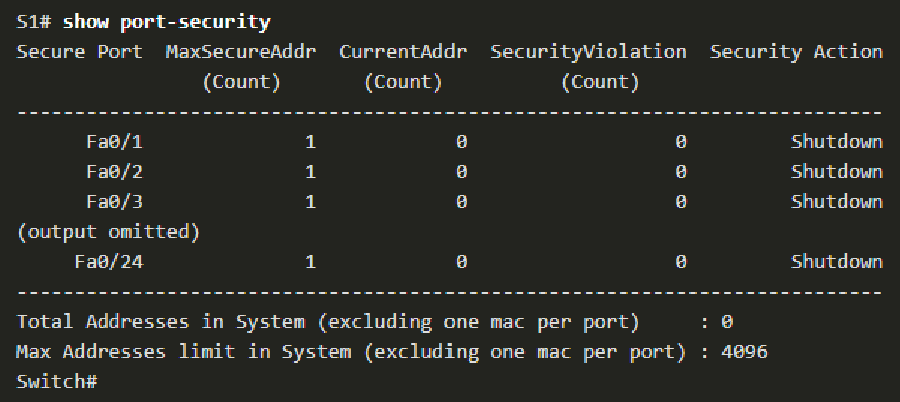Screen dimensions: 900x402
Task: Click the 'CurrentAddr' column header
Action: pyautogui.click(x=402, y=52)
